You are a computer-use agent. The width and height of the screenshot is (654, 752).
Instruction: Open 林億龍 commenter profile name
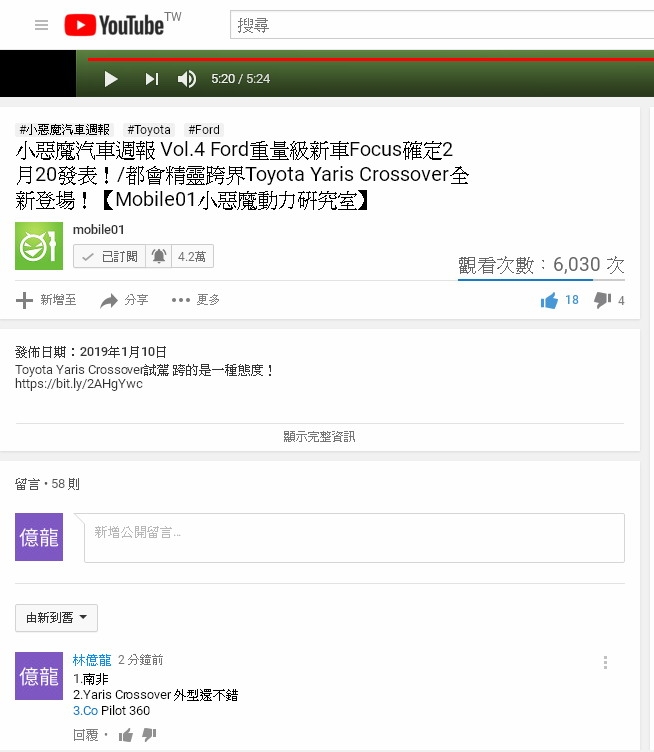point(92,660)
